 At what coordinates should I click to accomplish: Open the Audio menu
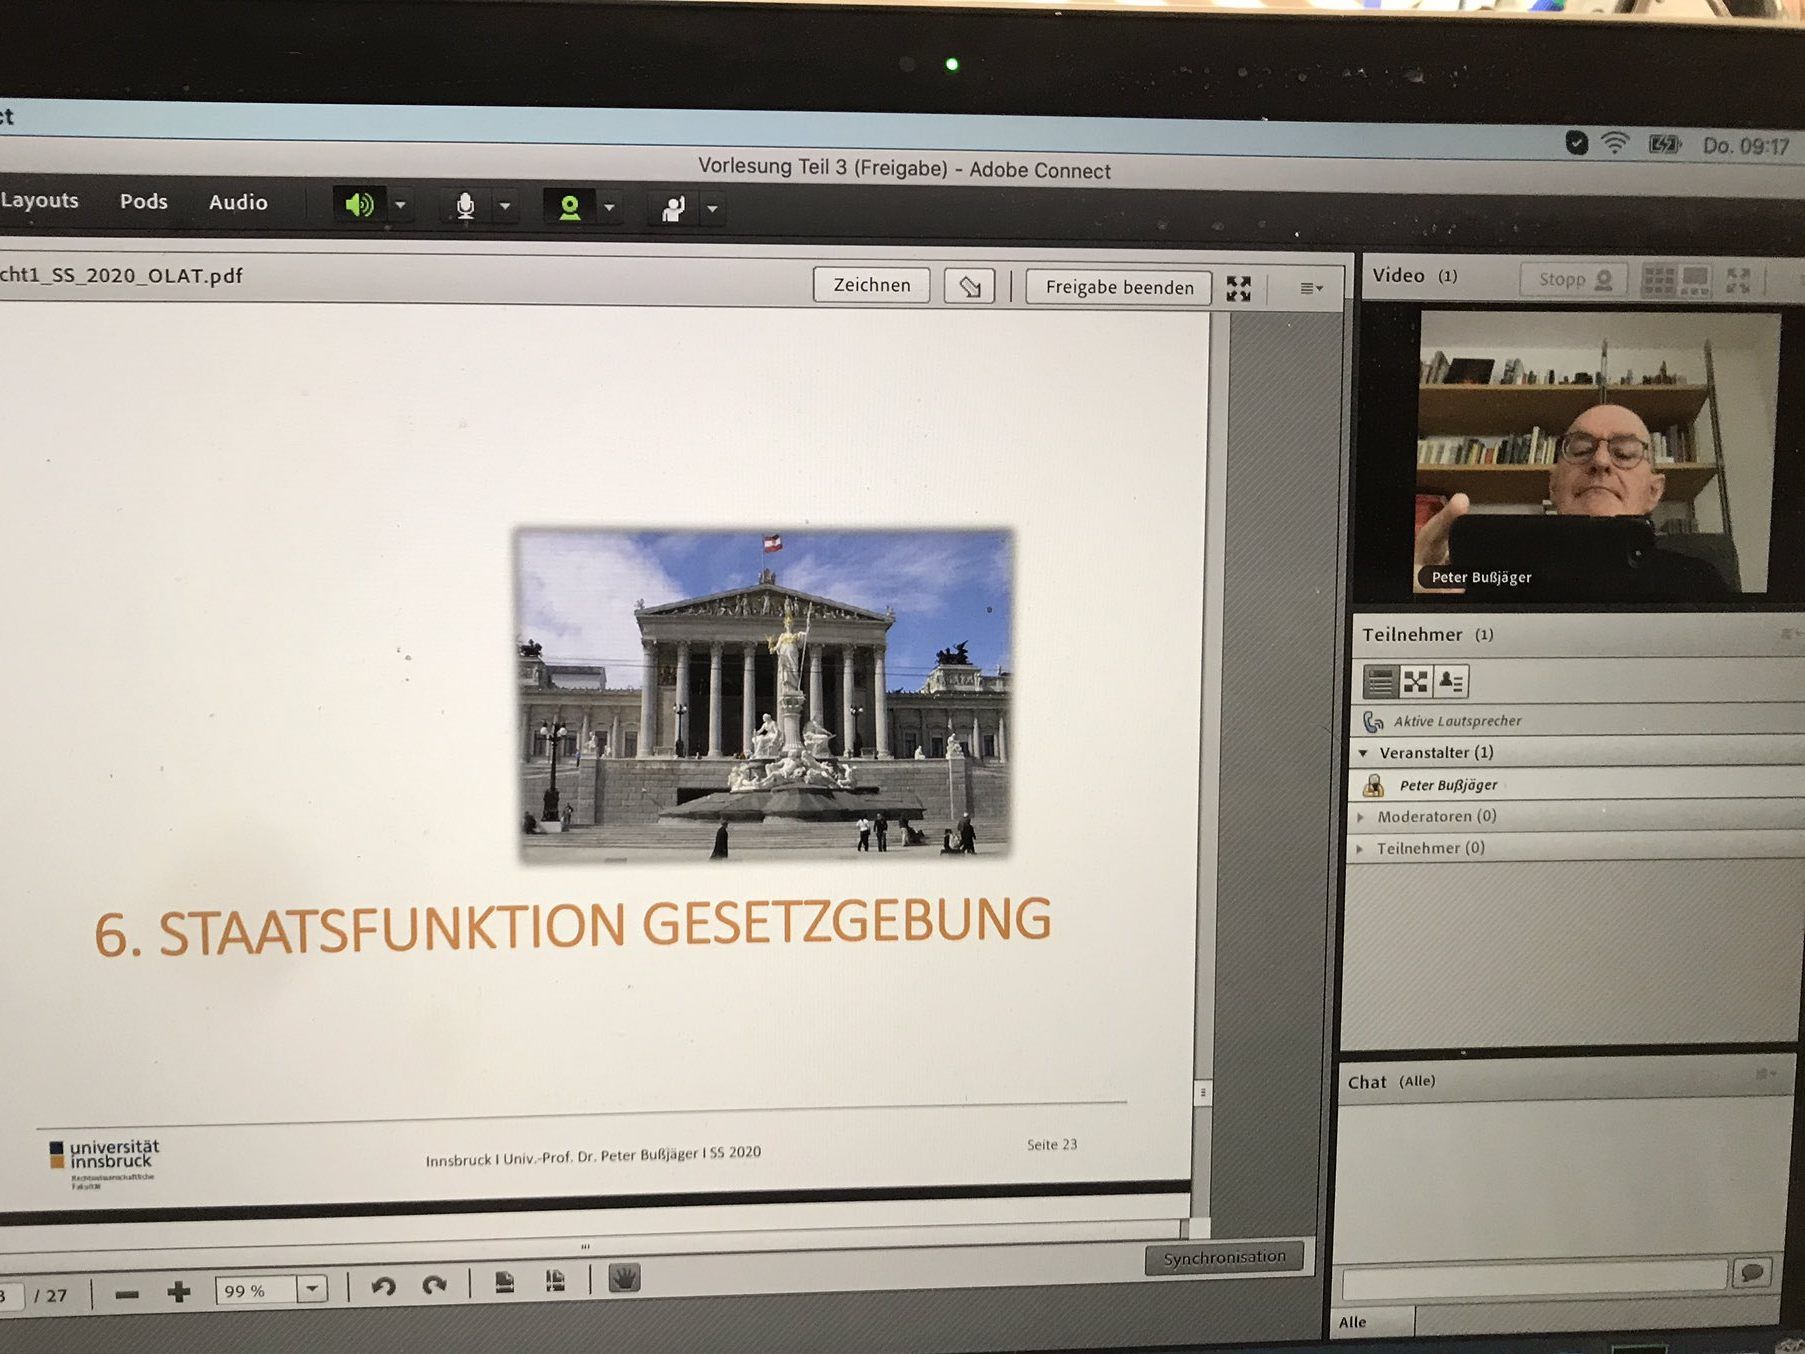tap(238, 202)
